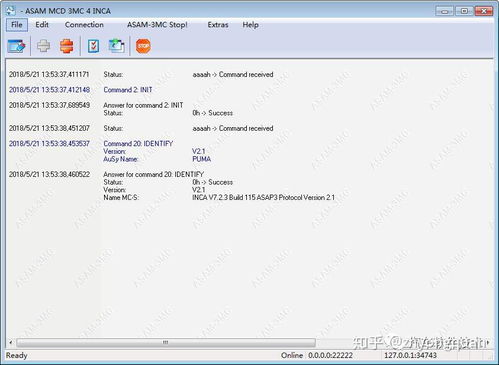Click the timestamp 2018/5/21 13:53:38,460522
This screenshot has height=365, width=499.
coord(49,174)
